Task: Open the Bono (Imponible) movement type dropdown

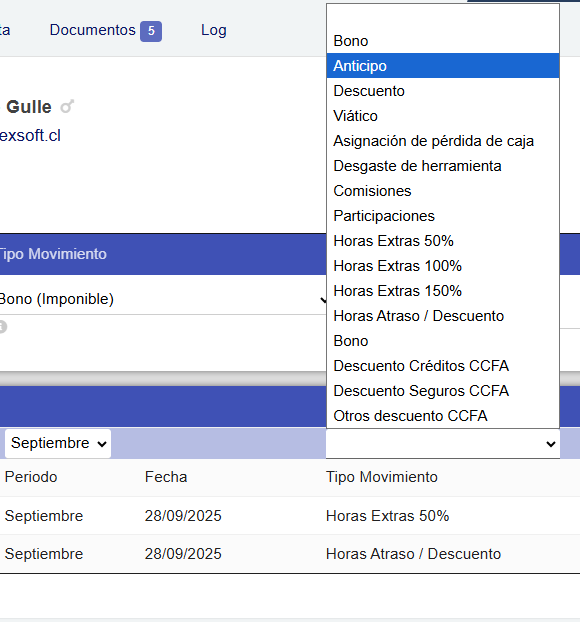Action: pos(163,299)
